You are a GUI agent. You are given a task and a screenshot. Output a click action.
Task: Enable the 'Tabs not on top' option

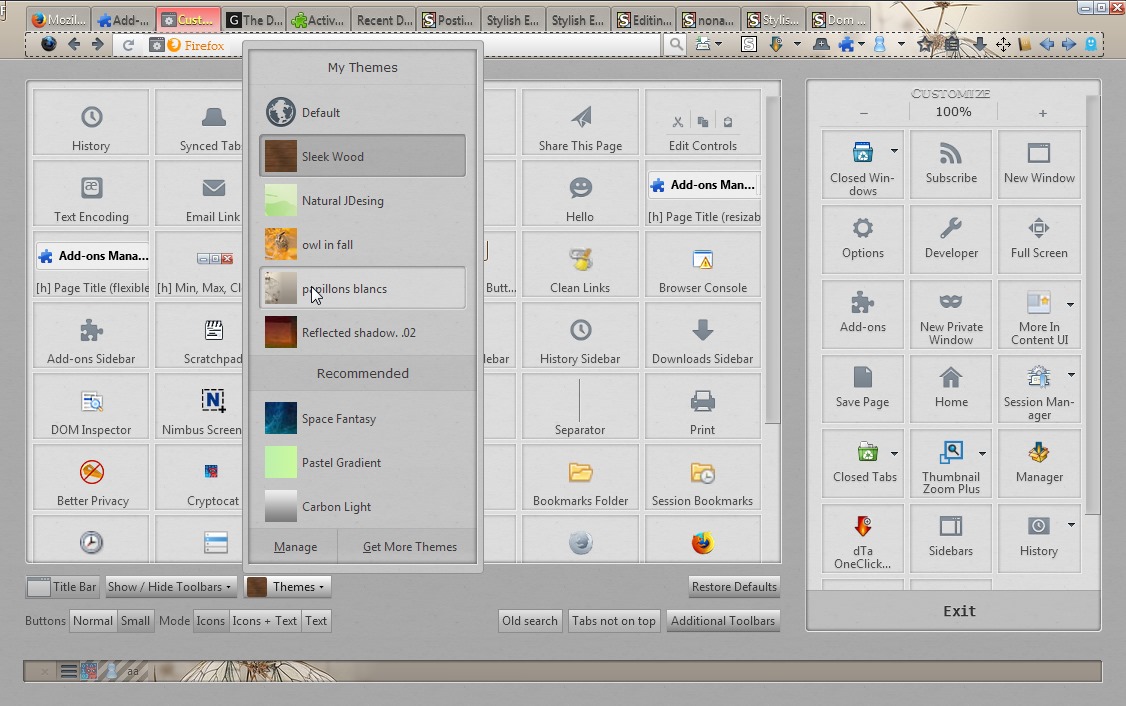pos(613,620)
